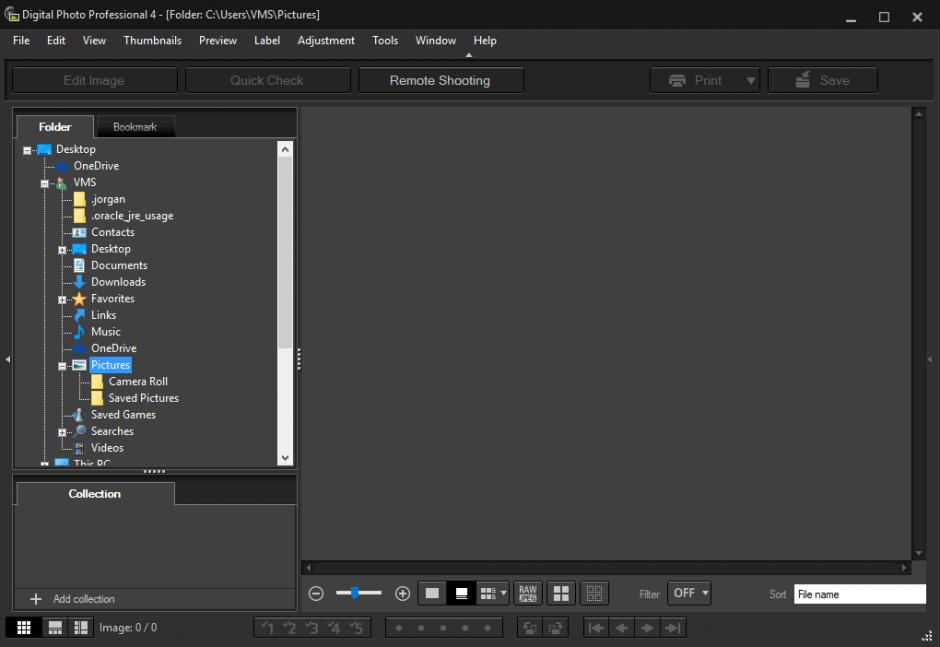This screenshot has height=647, width=940.
Task: Switch to the Bookmark tab
Action: [x=135, y=127]
